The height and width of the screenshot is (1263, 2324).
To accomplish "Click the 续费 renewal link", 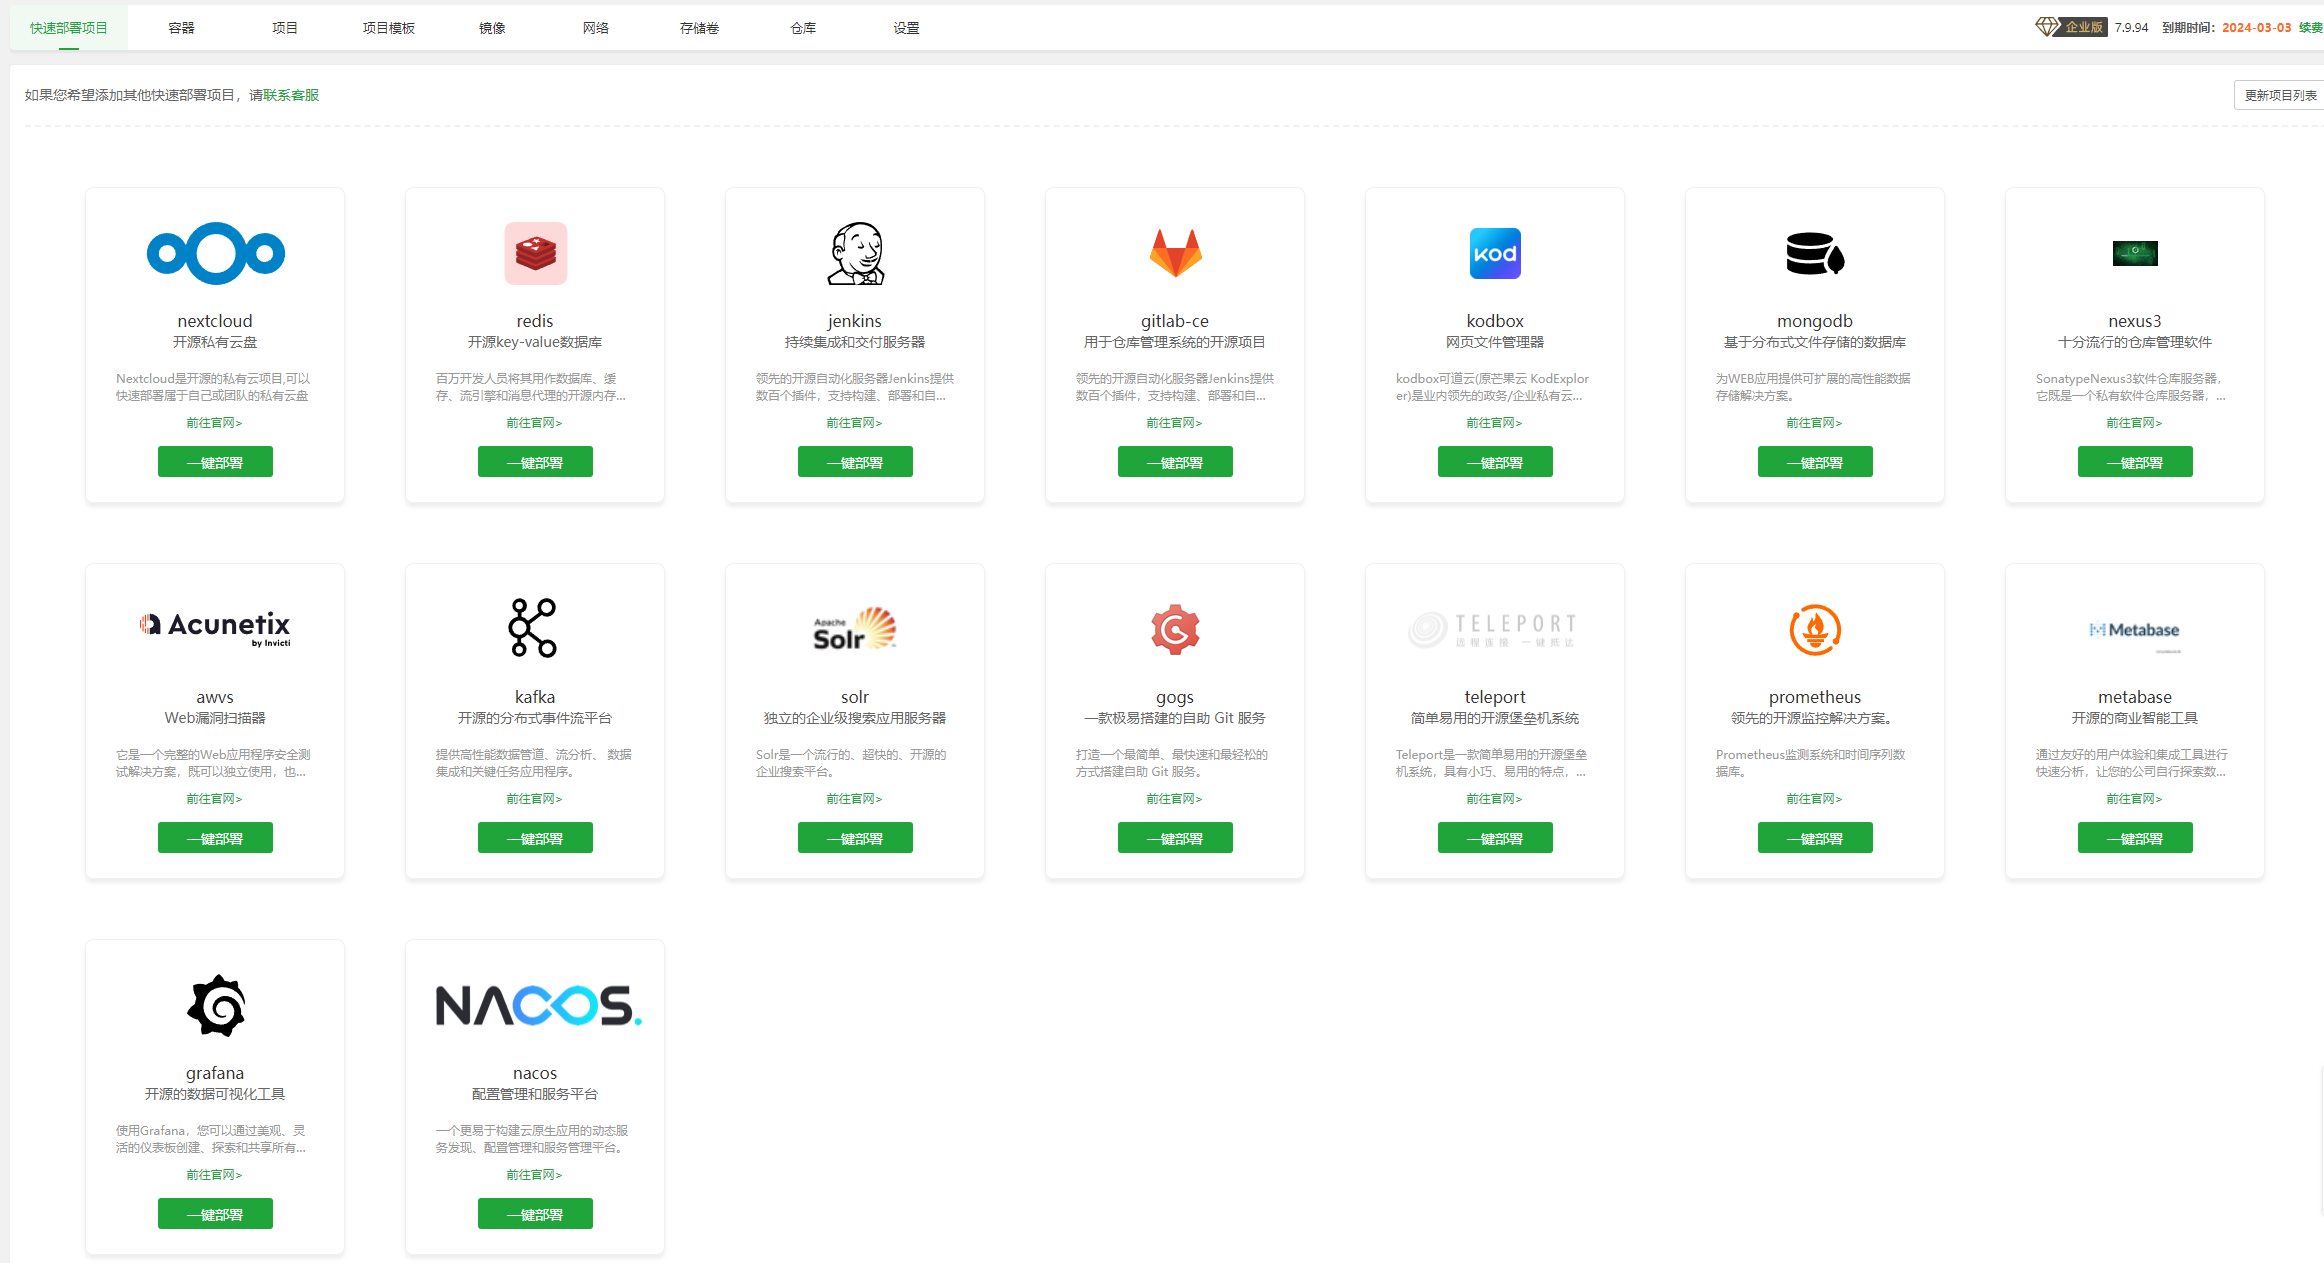I will pos(2310,28).
